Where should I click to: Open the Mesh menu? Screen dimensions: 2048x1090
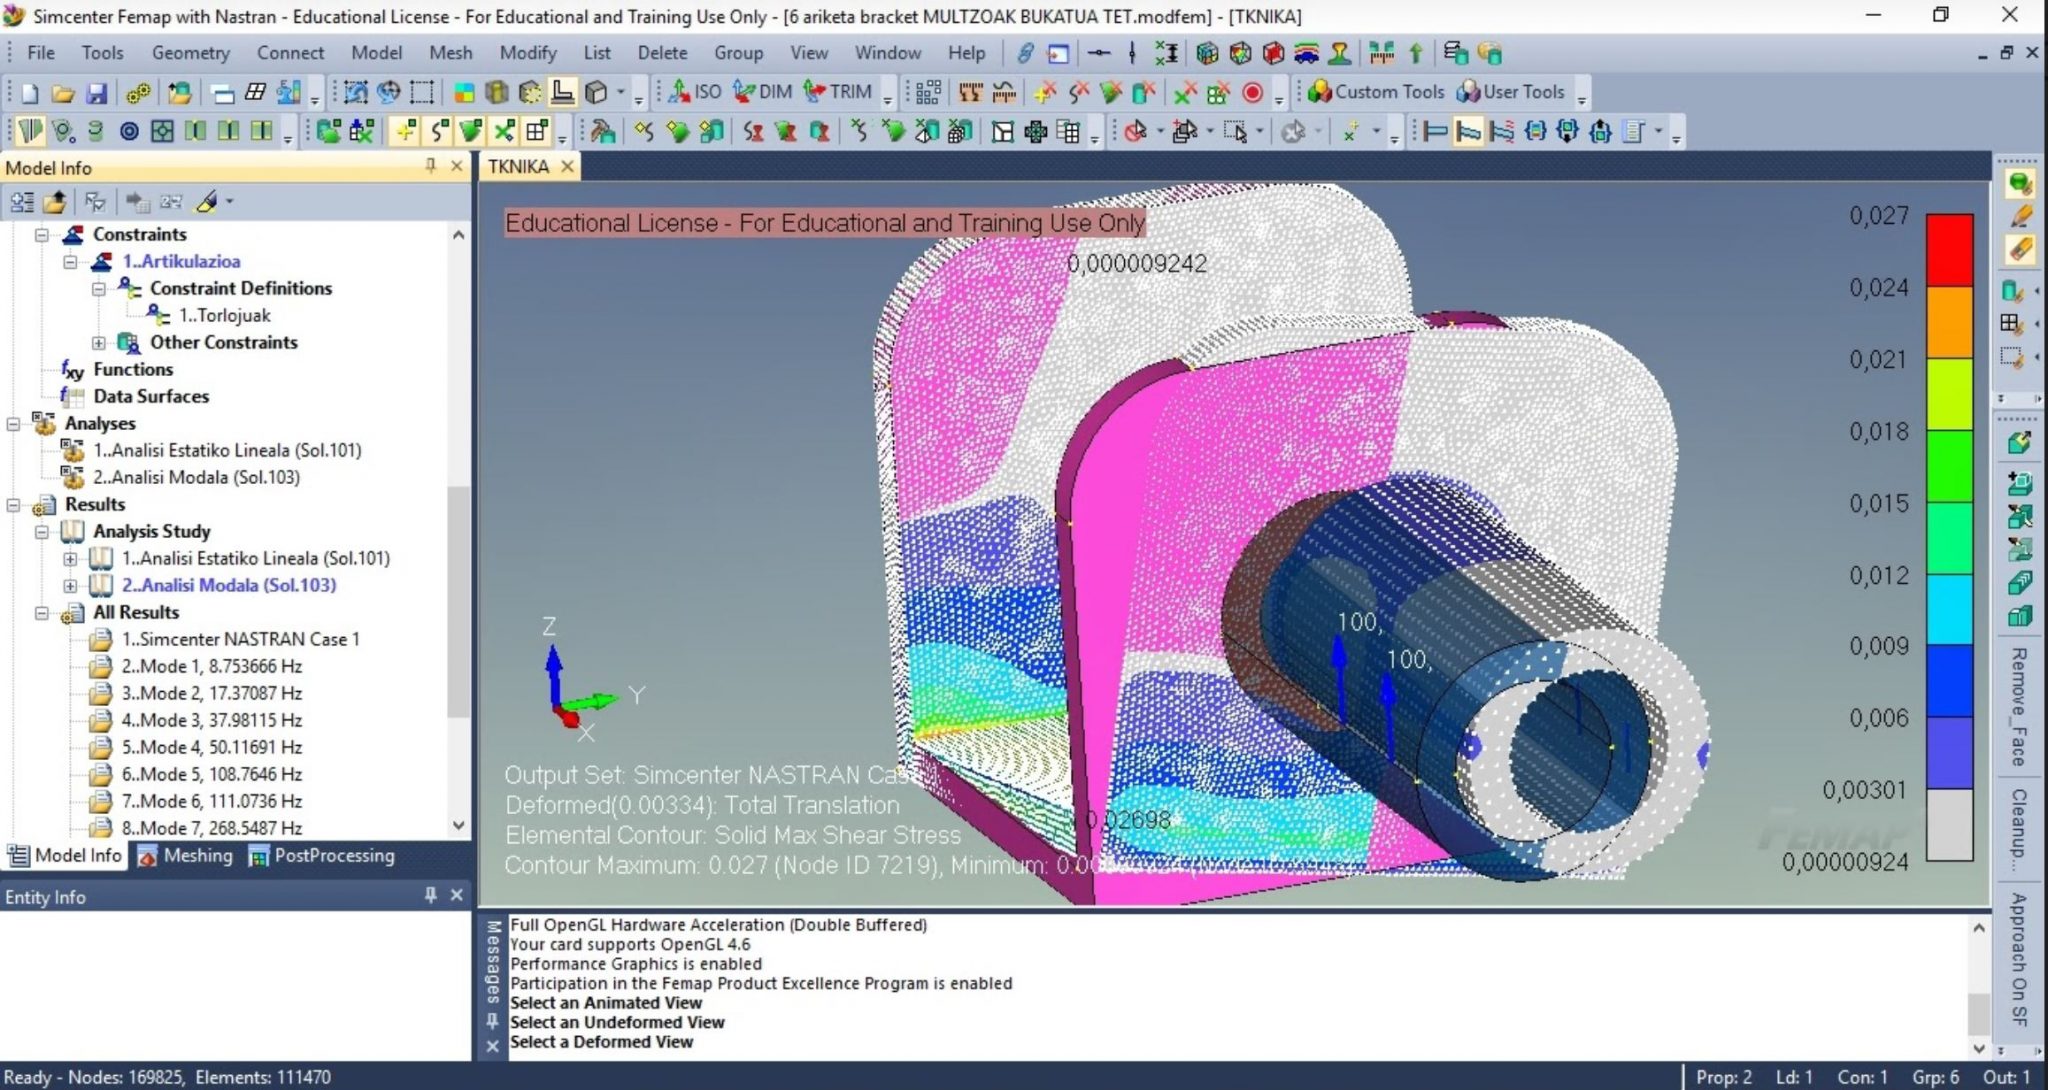[450, 52]
